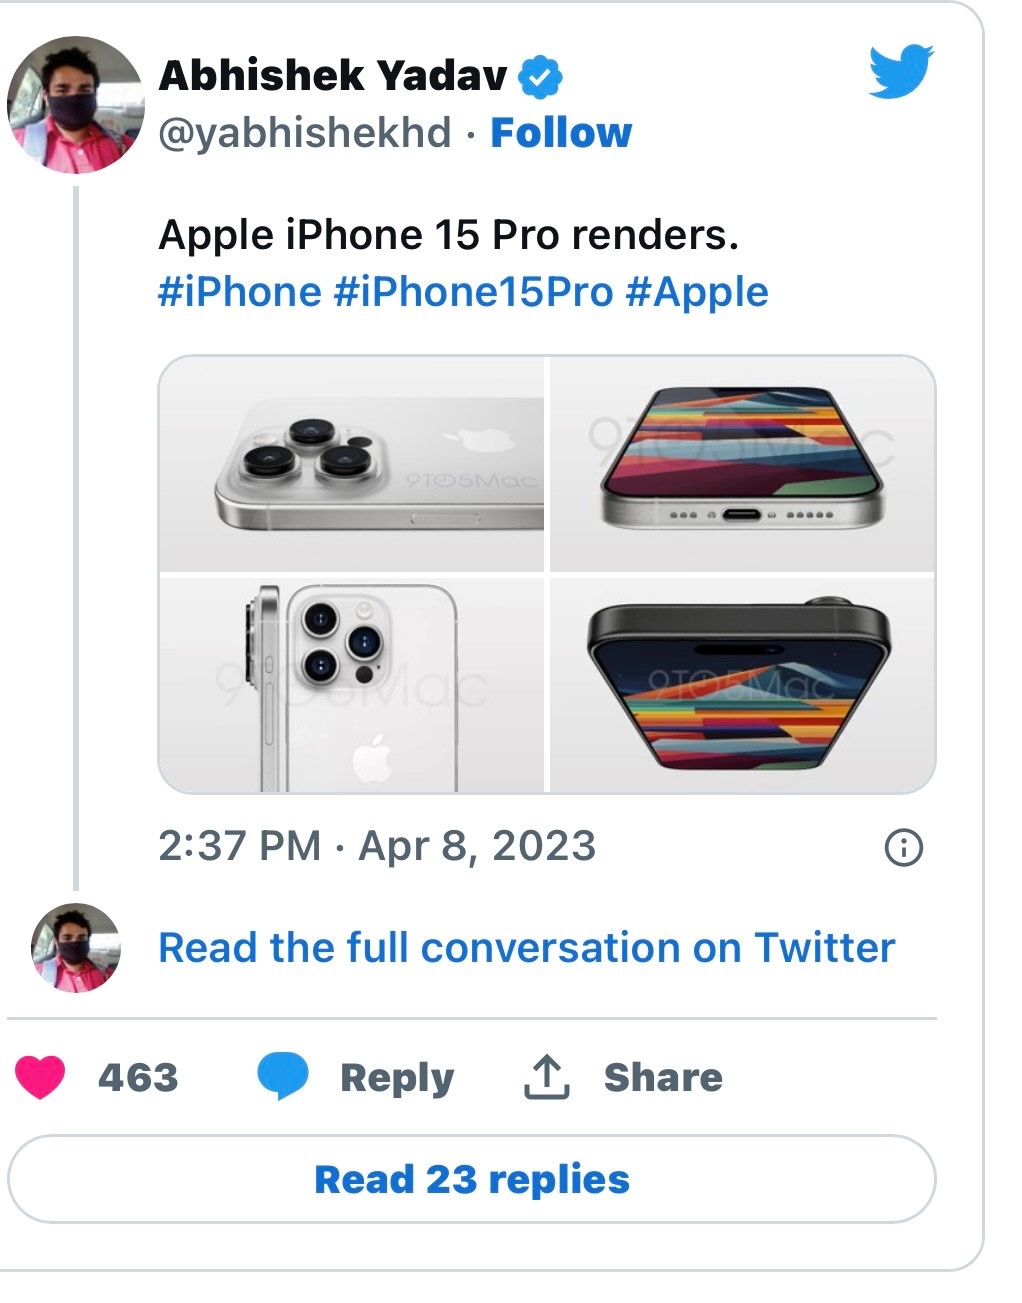
Task: Click the Twitter bird logo
Action: pyautogui.click(x=900, y=71)
